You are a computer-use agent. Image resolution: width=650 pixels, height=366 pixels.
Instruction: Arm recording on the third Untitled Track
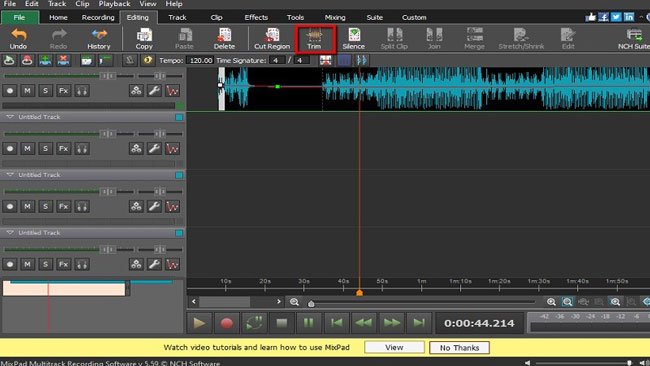click(10, 264)
